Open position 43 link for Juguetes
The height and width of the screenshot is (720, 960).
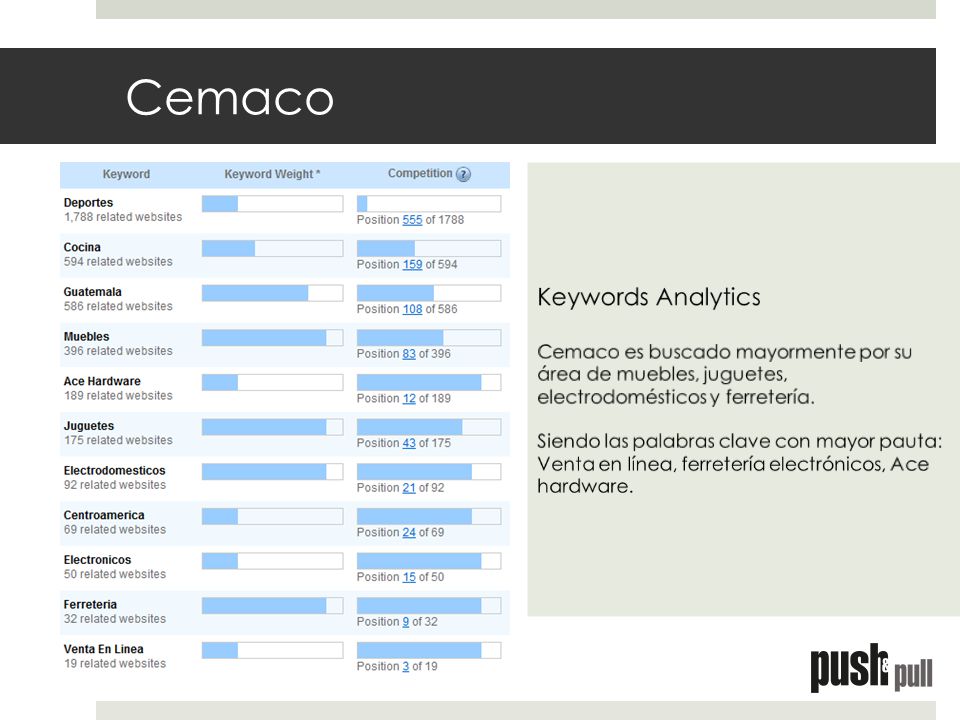(409, 443)
